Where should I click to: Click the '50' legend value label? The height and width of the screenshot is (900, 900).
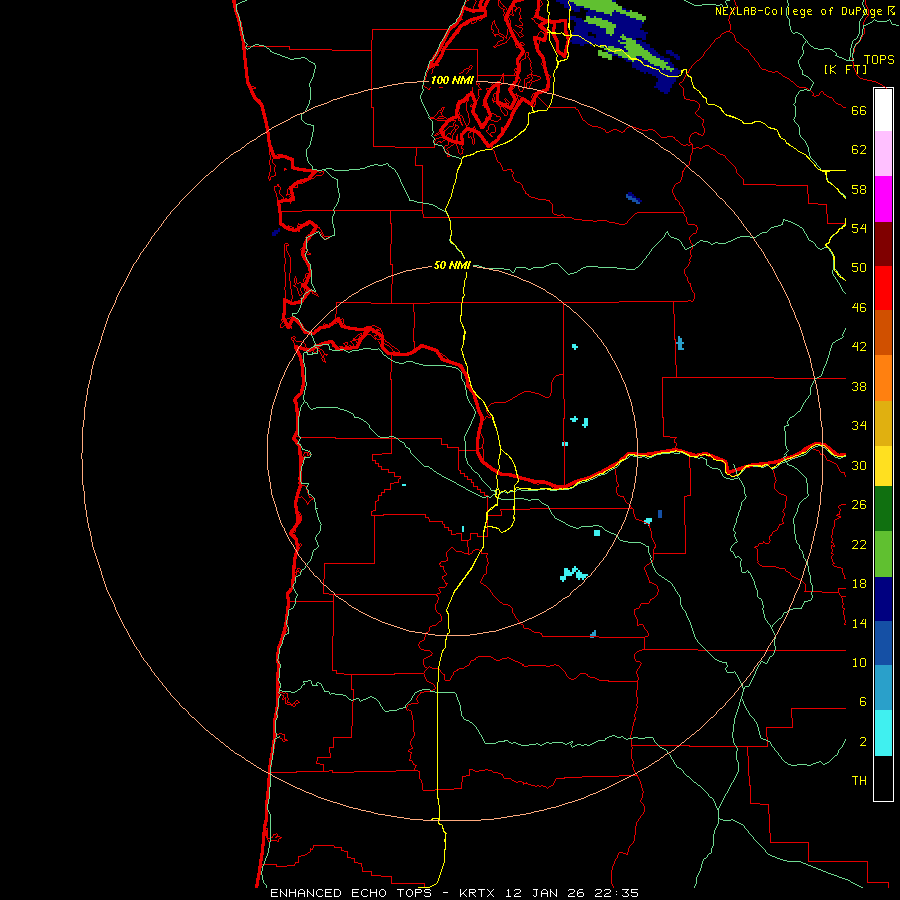[x=859, y=268]
